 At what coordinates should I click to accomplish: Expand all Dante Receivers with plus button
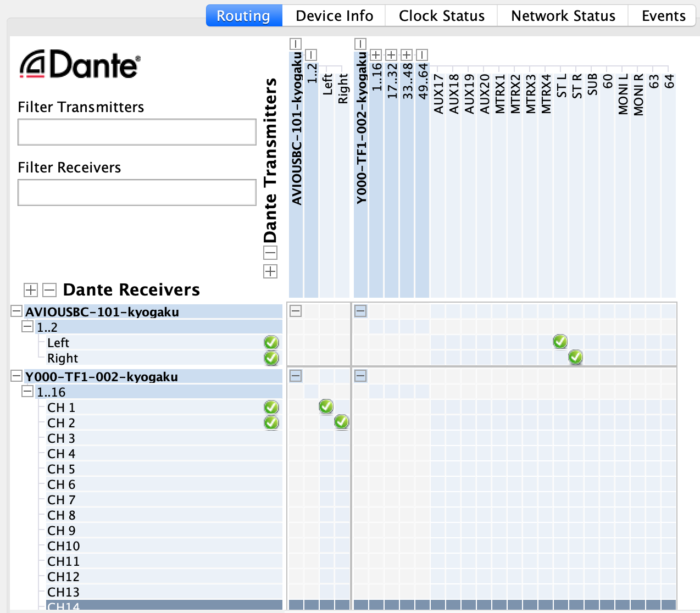click(x=31, y=290)
